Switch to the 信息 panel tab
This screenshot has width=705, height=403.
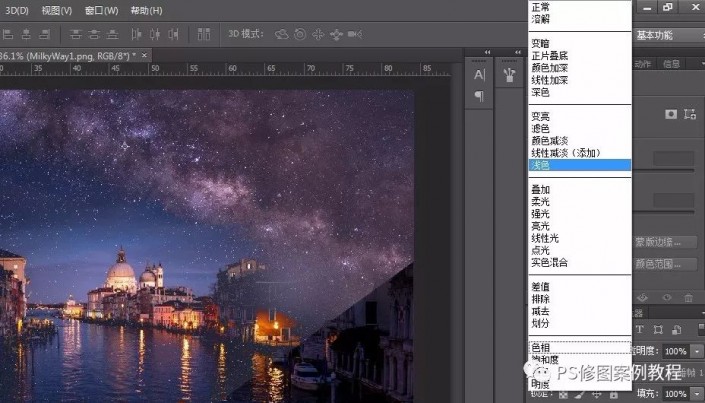click(671, 64)
